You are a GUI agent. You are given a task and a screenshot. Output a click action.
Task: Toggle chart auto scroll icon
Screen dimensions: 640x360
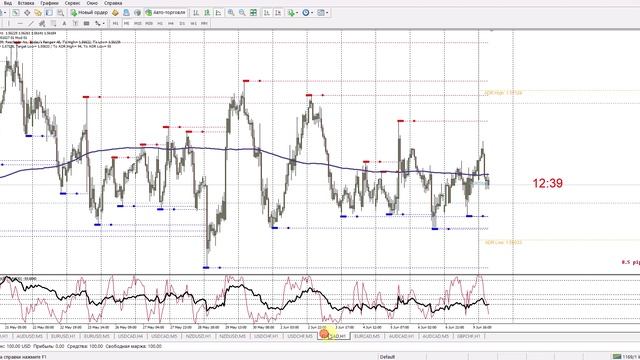pos(267,13)
